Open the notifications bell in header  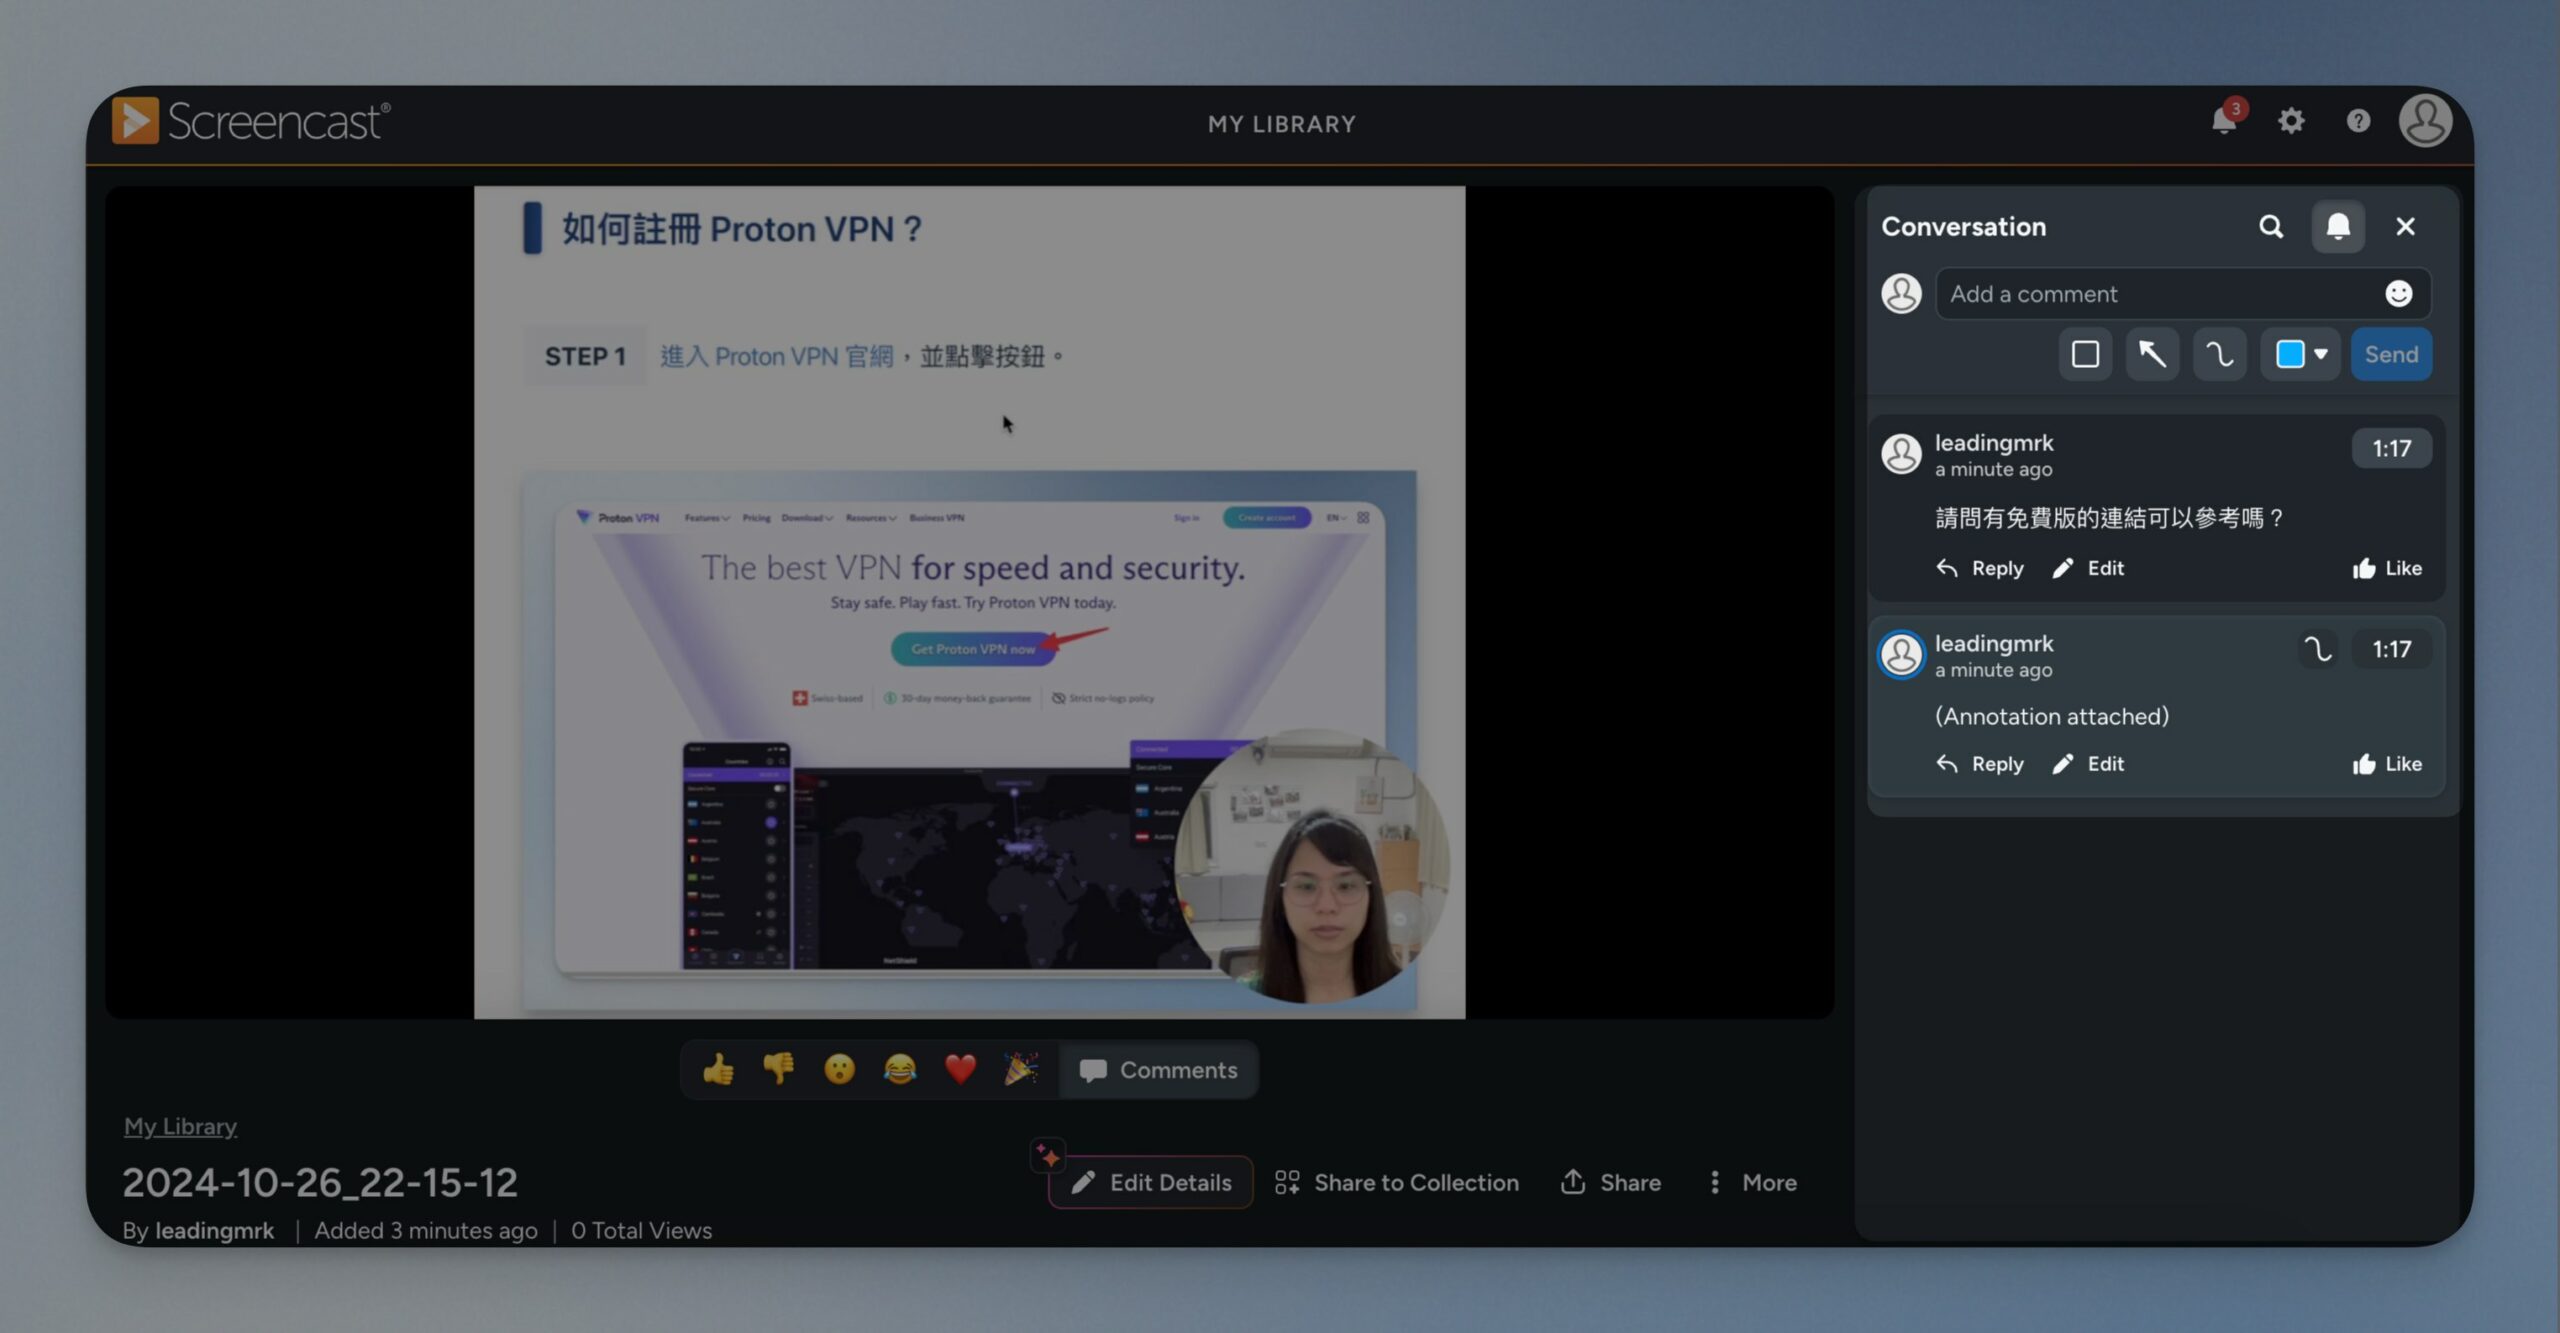(x=2224, y=121)
